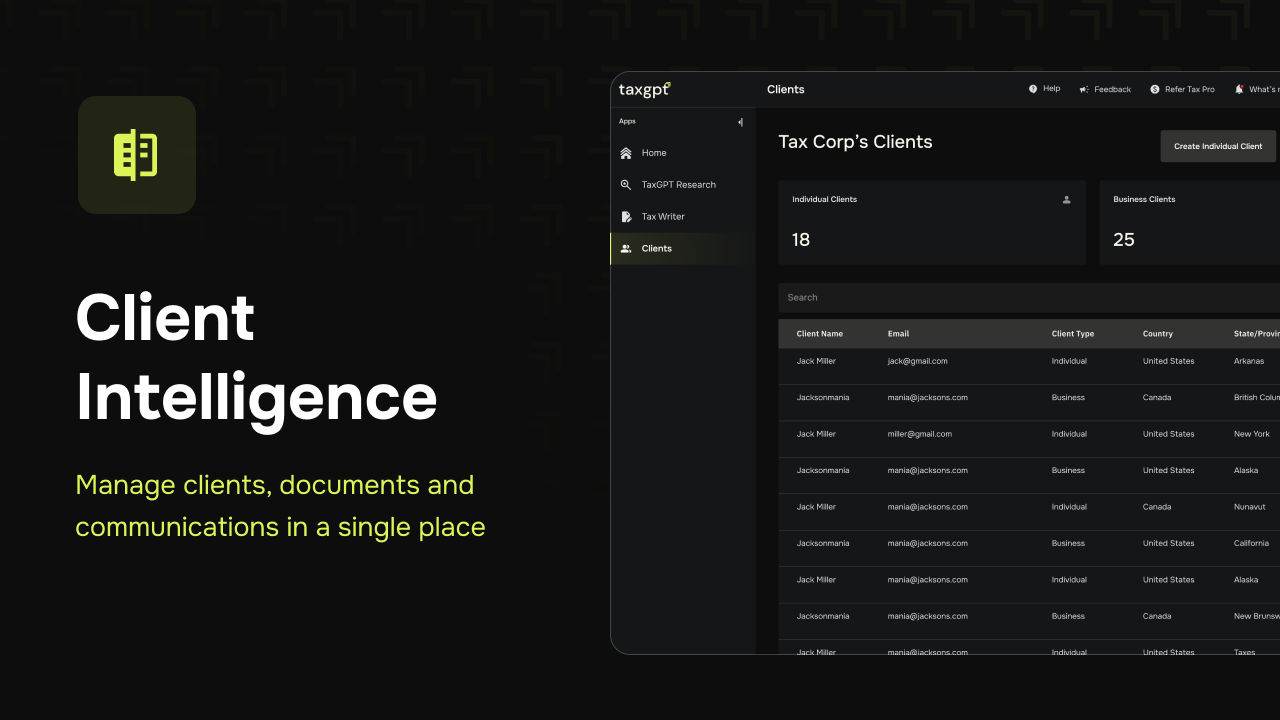
Task: Open Jack Miller in the Arkanas row
Action: click(x=816, y=361)
